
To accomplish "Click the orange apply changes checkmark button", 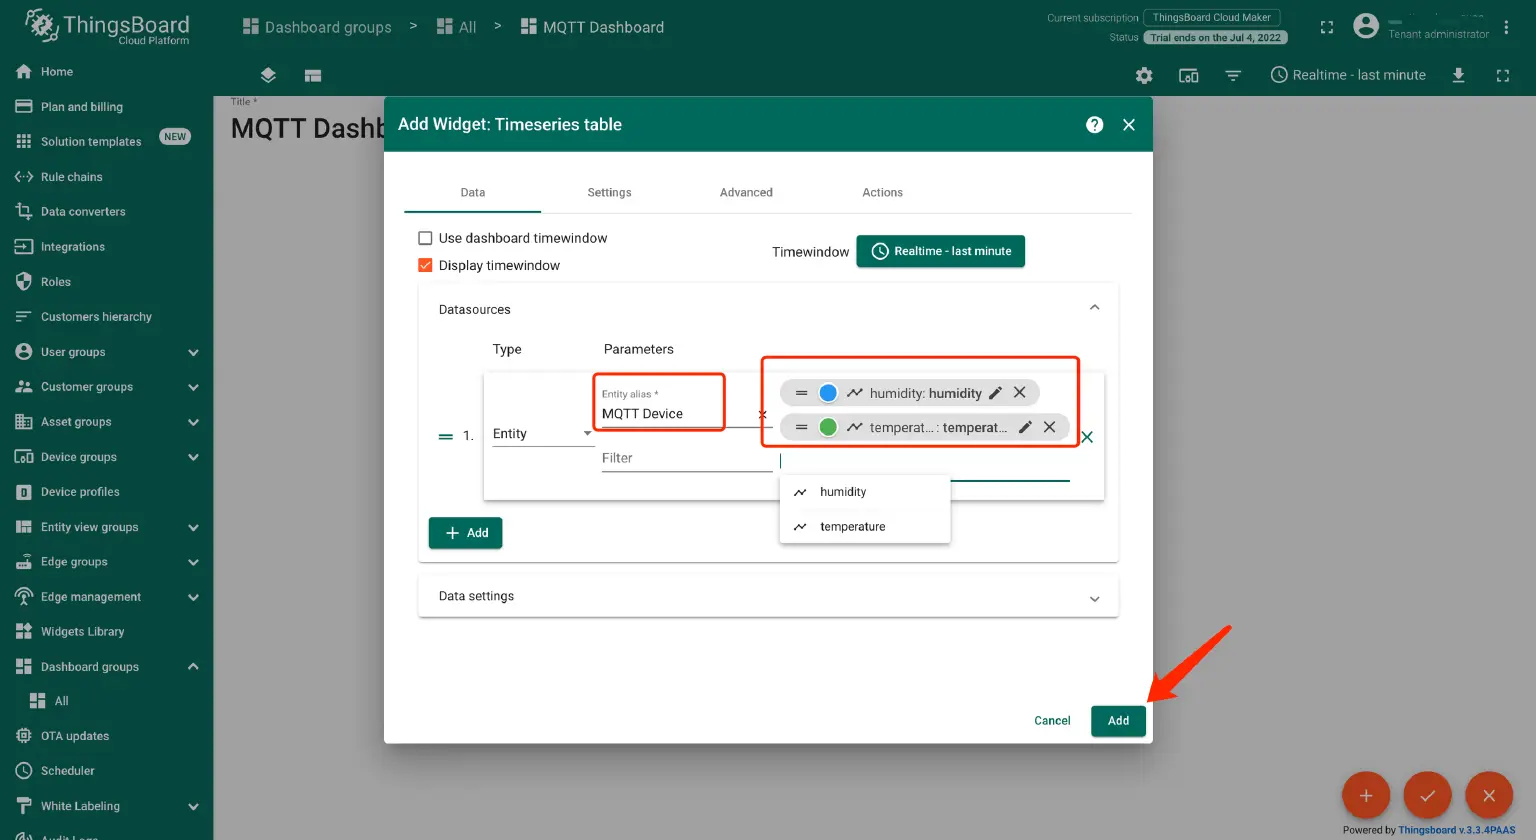I will click(1427, 796).
